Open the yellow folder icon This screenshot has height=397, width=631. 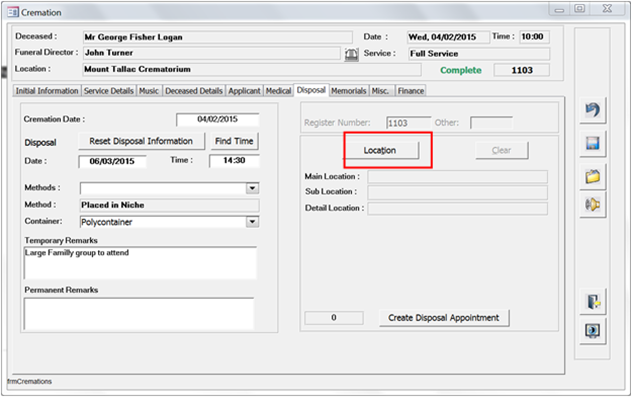[x=592, y=176]
